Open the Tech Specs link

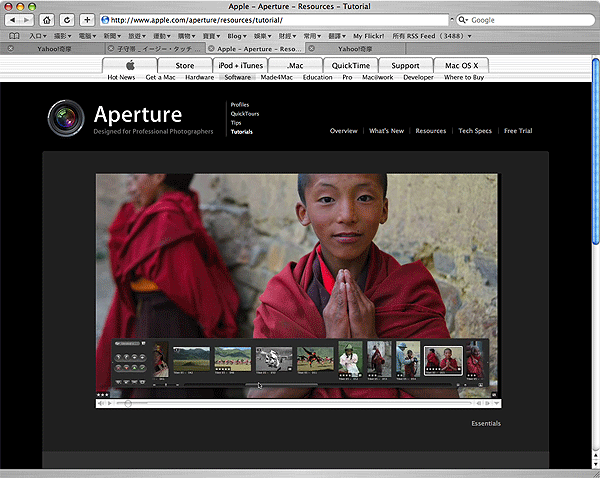[475, 131]
